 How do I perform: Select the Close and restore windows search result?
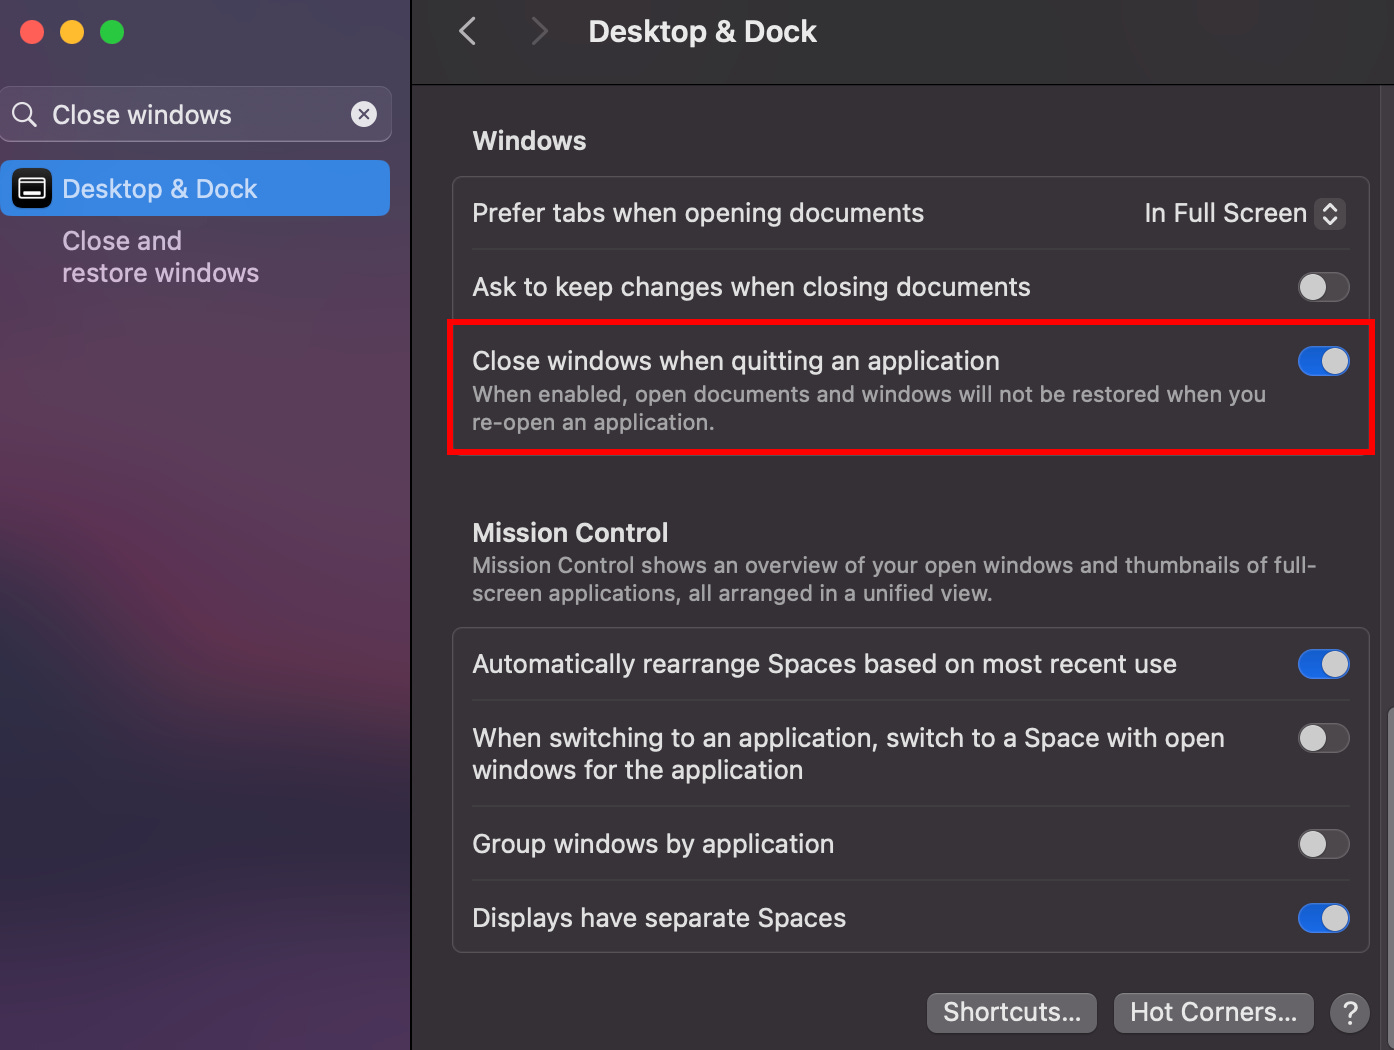tap(160, 257)
